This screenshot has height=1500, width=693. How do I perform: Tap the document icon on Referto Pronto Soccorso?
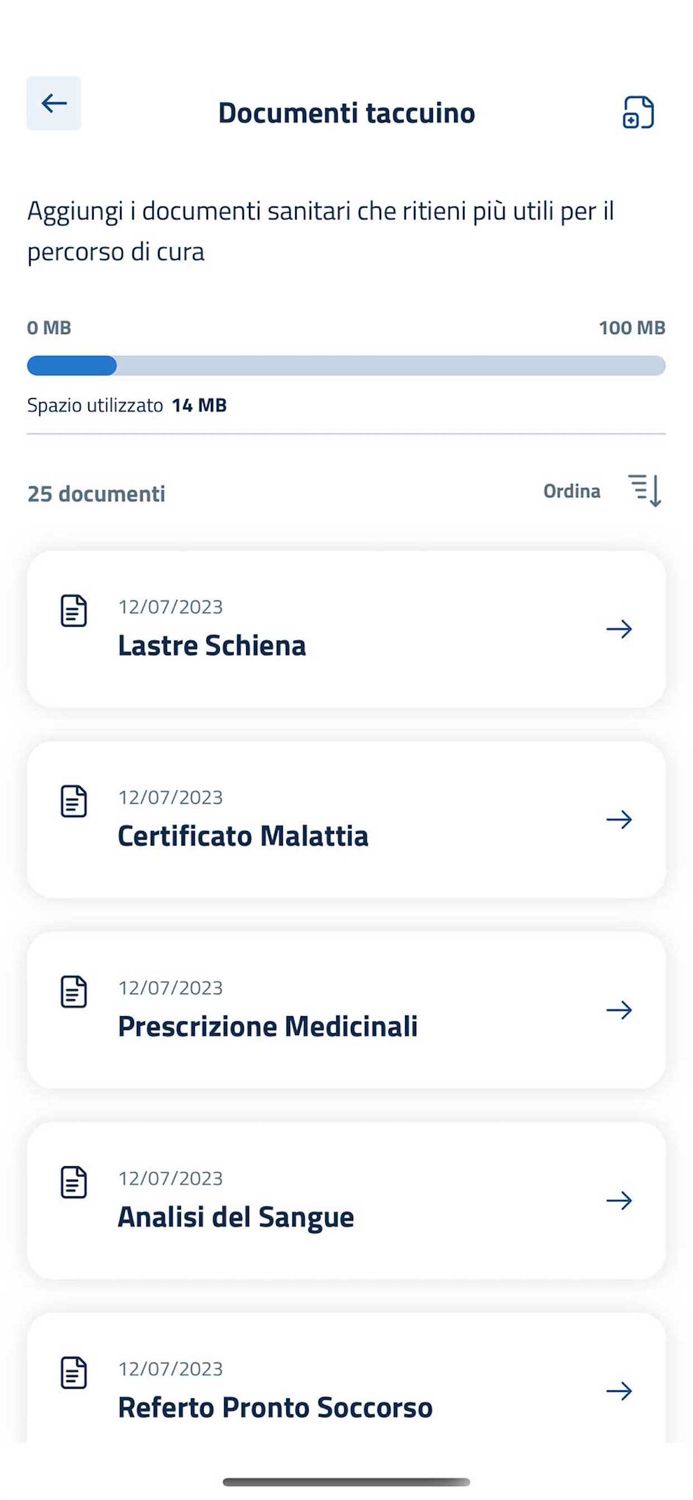pyautogui.click(x=74, y=1372)
